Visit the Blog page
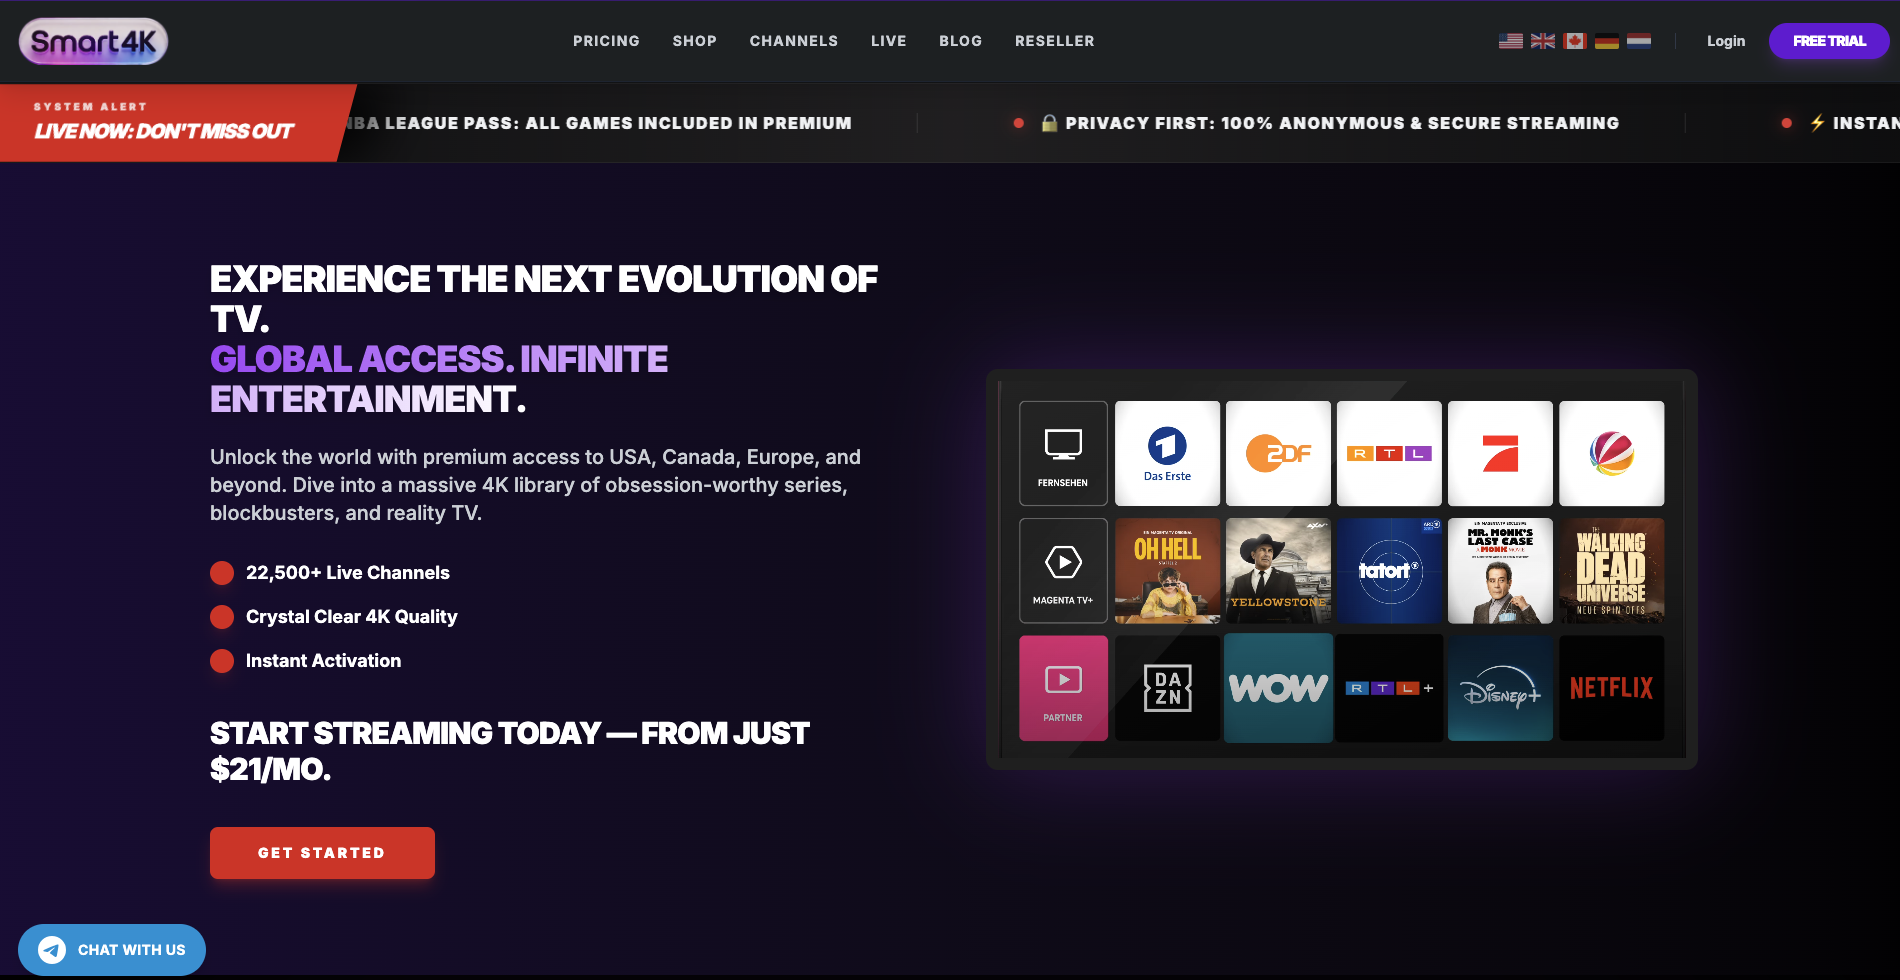 (x=960, y=41)
